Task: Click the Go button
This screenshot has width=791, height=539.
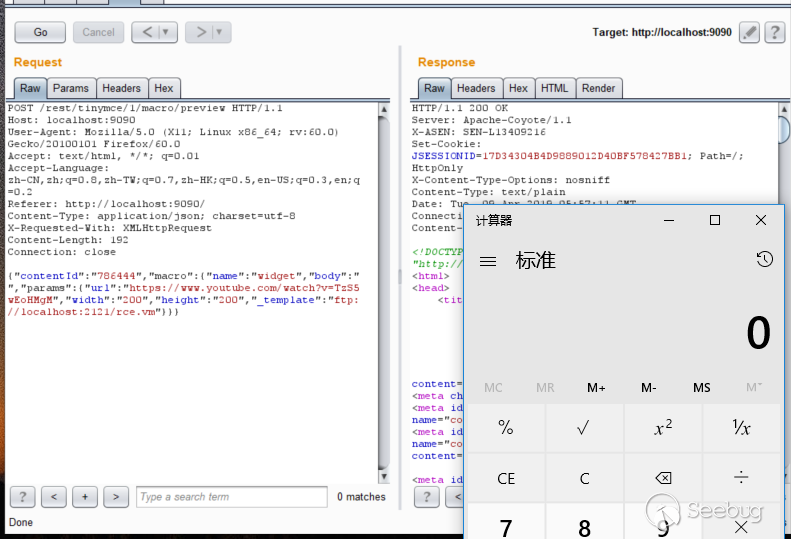Action: pyautogui.click(x=40, y=32)
